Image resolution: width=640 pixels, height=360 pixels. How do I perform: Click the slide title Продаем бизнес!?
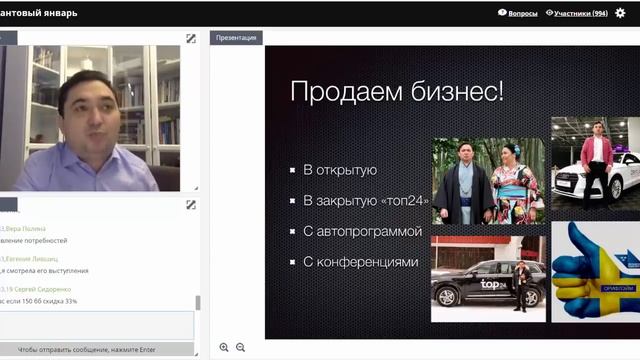point(397,91)
